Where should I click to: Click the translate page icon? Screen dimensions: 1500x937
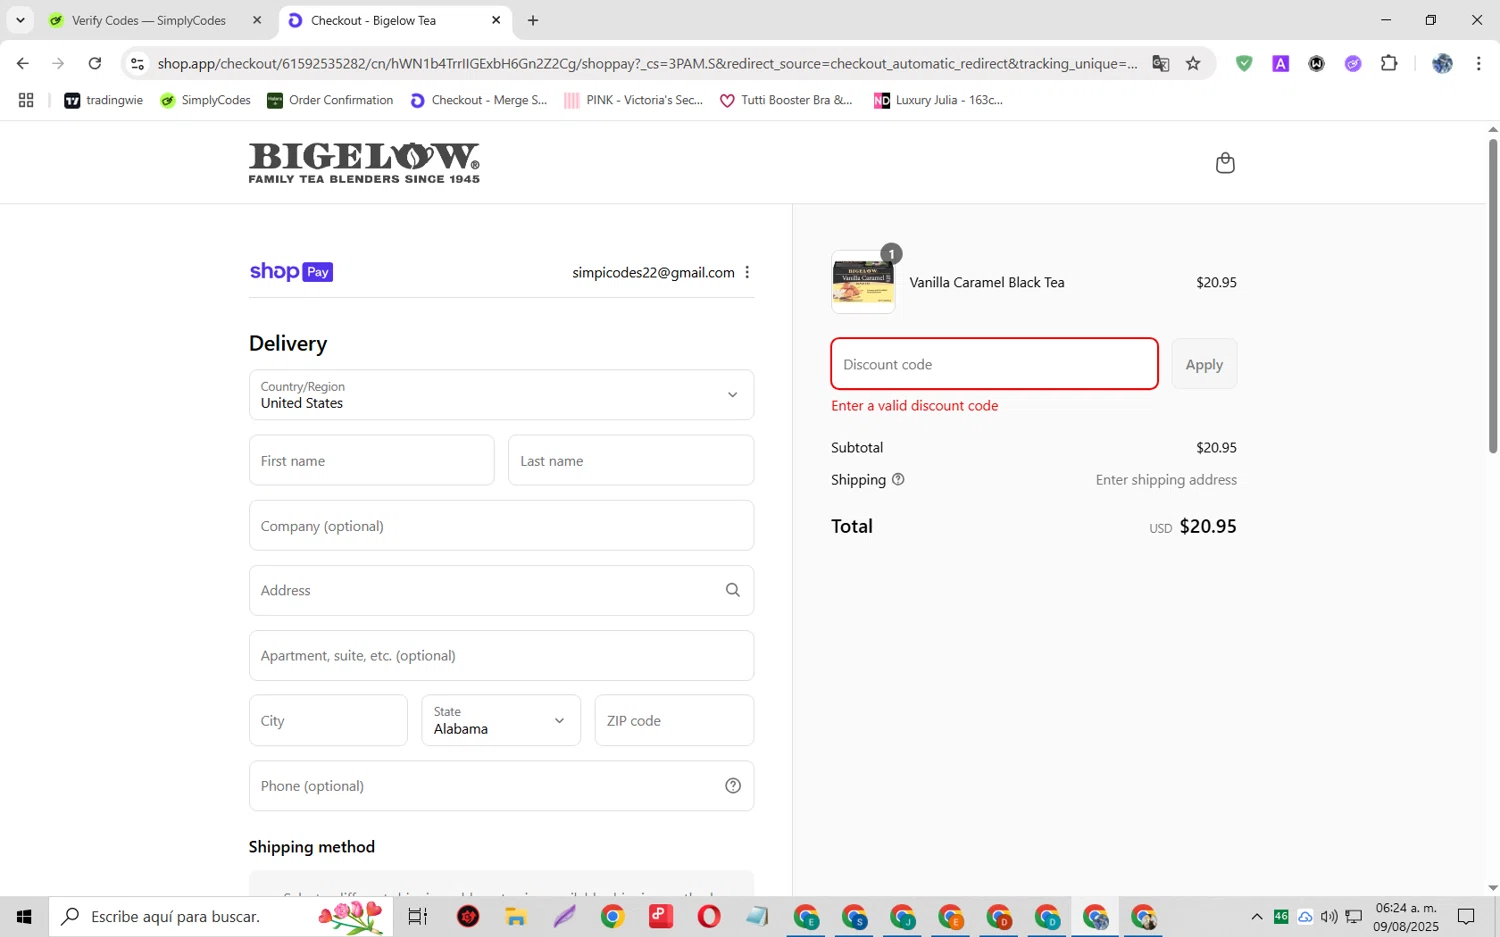[1160, 63]
